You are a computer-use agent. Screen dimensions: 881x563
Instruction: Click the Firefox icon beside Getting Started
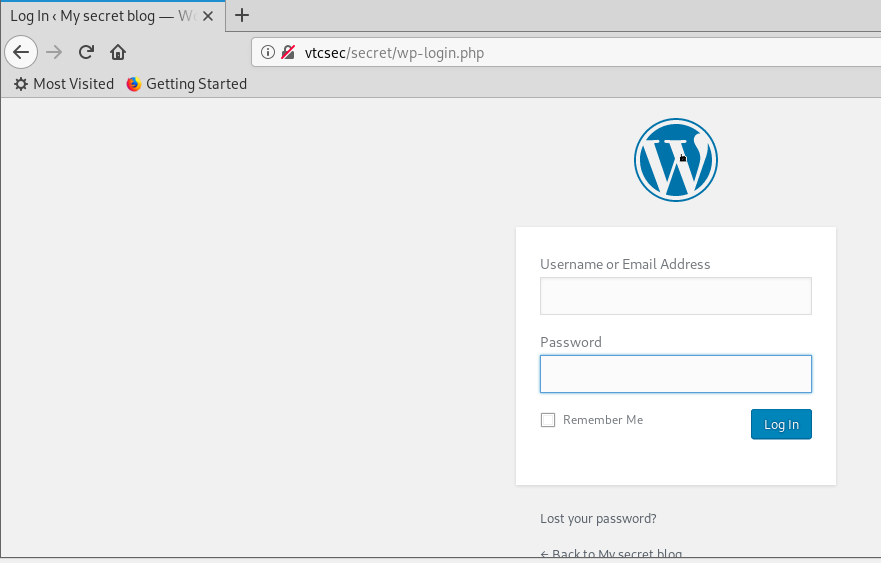point(134,84)
